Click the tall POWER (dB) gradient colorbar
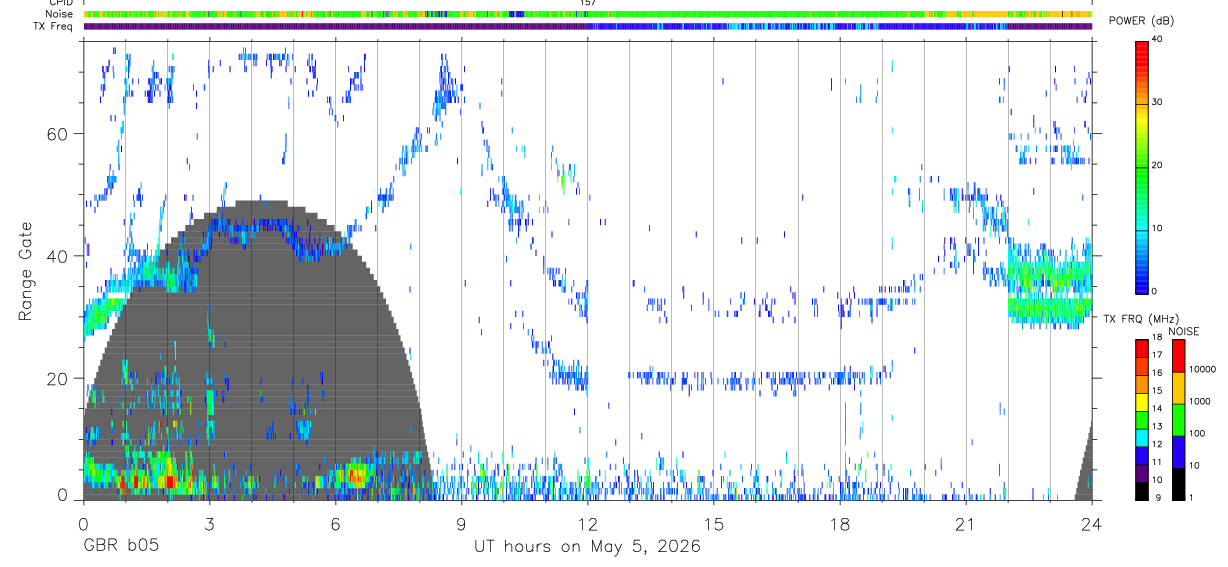 click(x=1143, y=166)
